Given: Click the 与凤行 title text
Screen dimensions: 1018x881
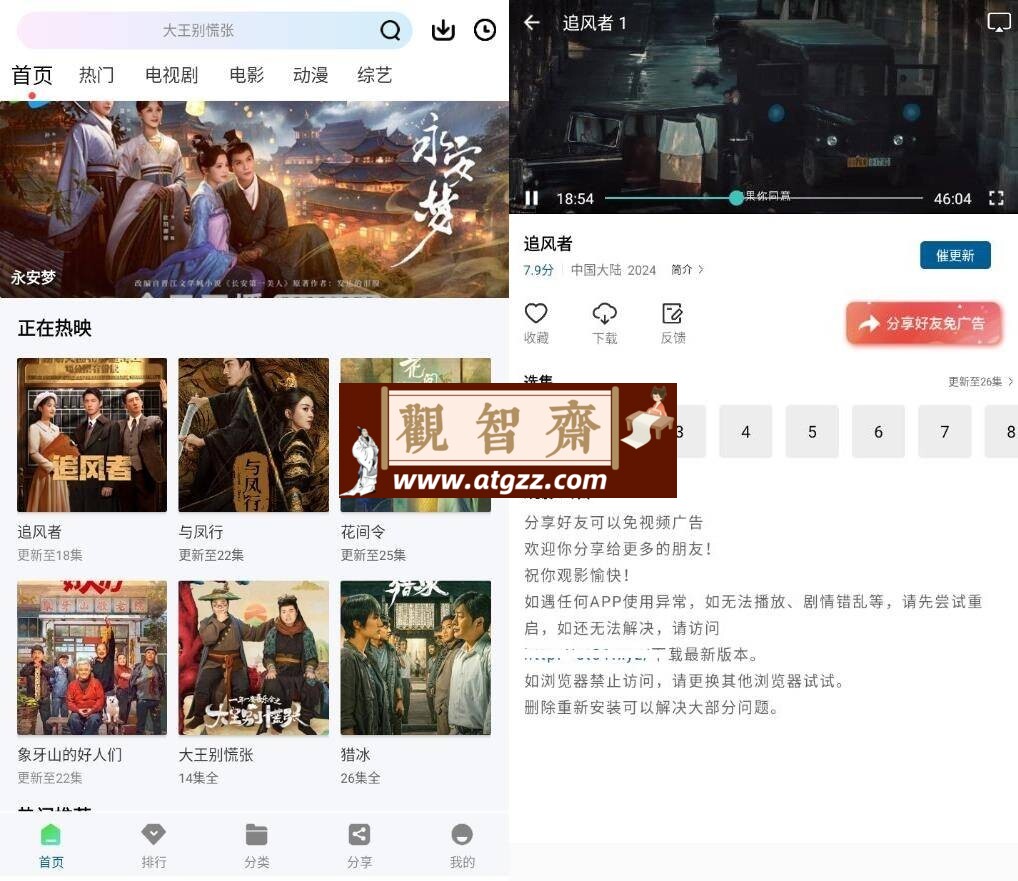Looking at the screenshot, I should pyautogui.click(x=201, y=532).
